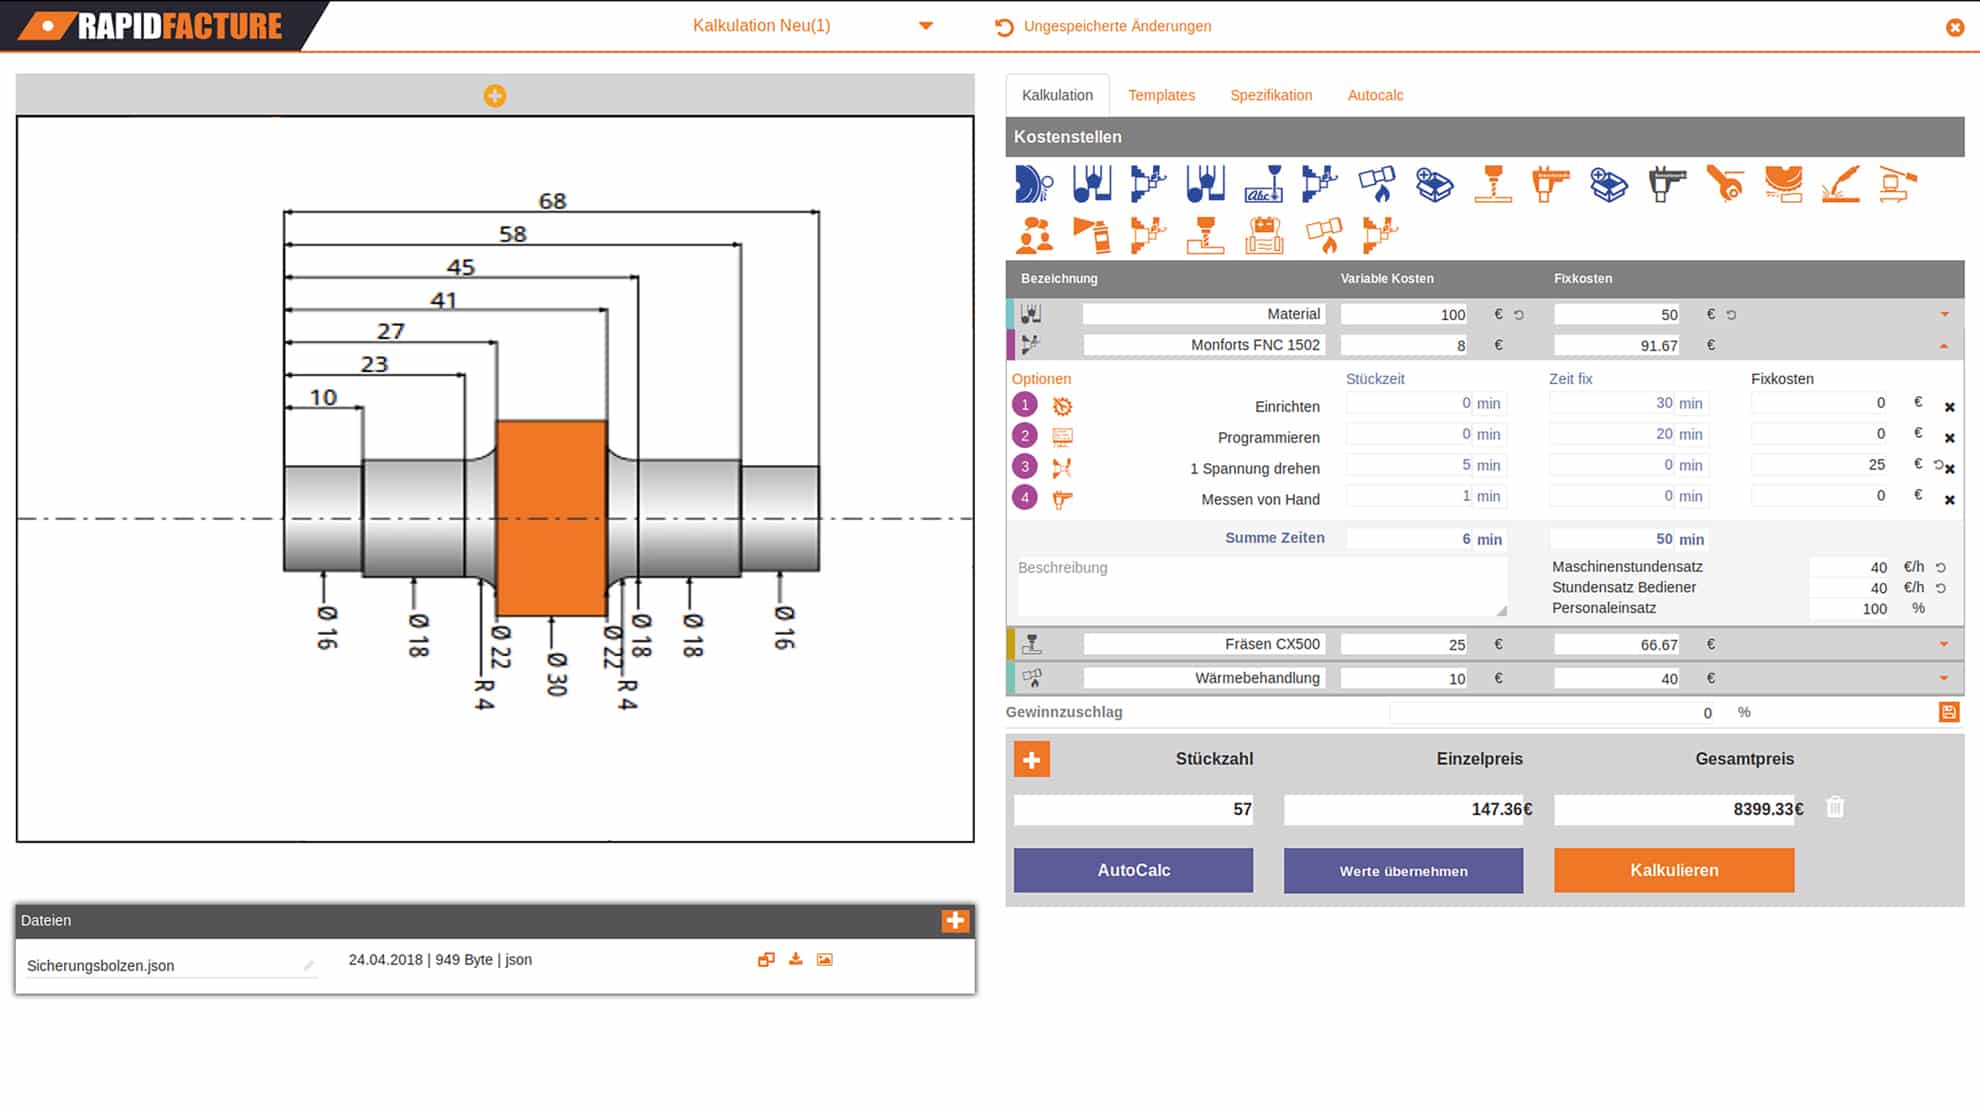Add the orange welding torch cost center
Image resolution: width=1980 pixels, height=1114 pixels.
[1841, 184]
